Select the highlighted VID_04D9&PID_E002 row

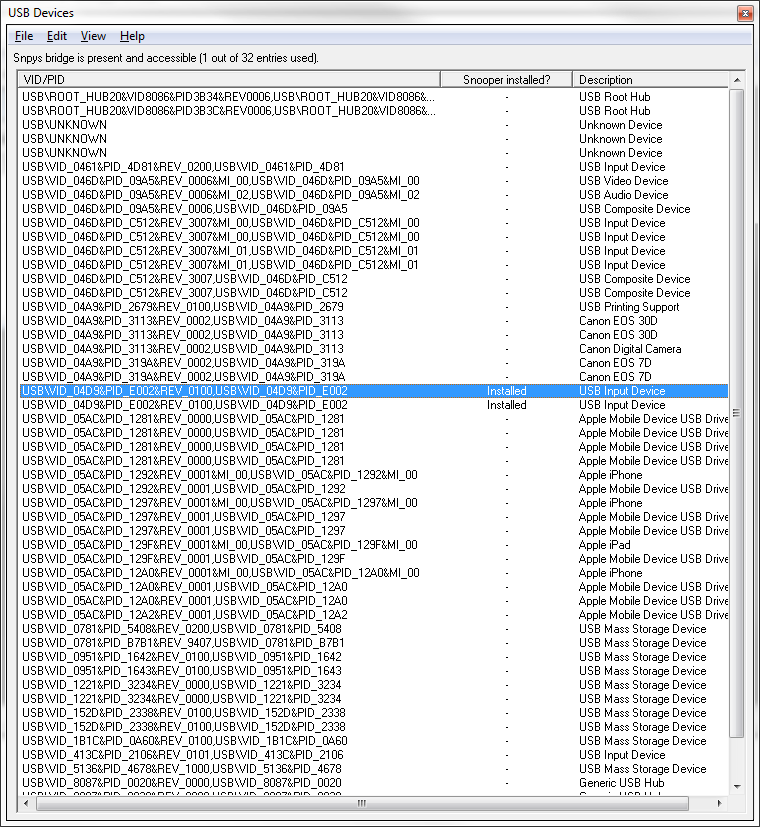coord(374,391)
